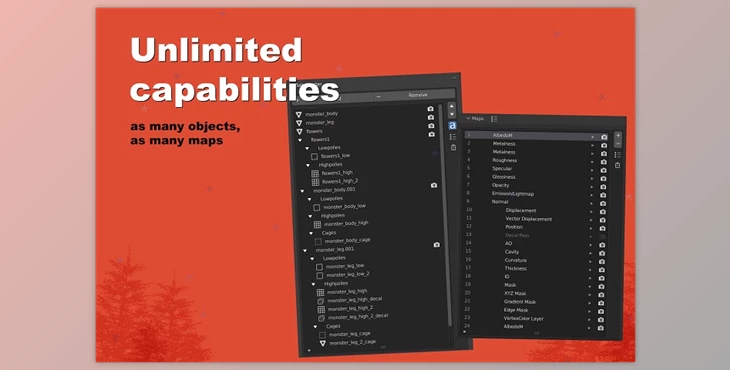730x370 pixels.
Task: Click trash icon in Maps panel sidebar
Action: [x=617, y=165]
